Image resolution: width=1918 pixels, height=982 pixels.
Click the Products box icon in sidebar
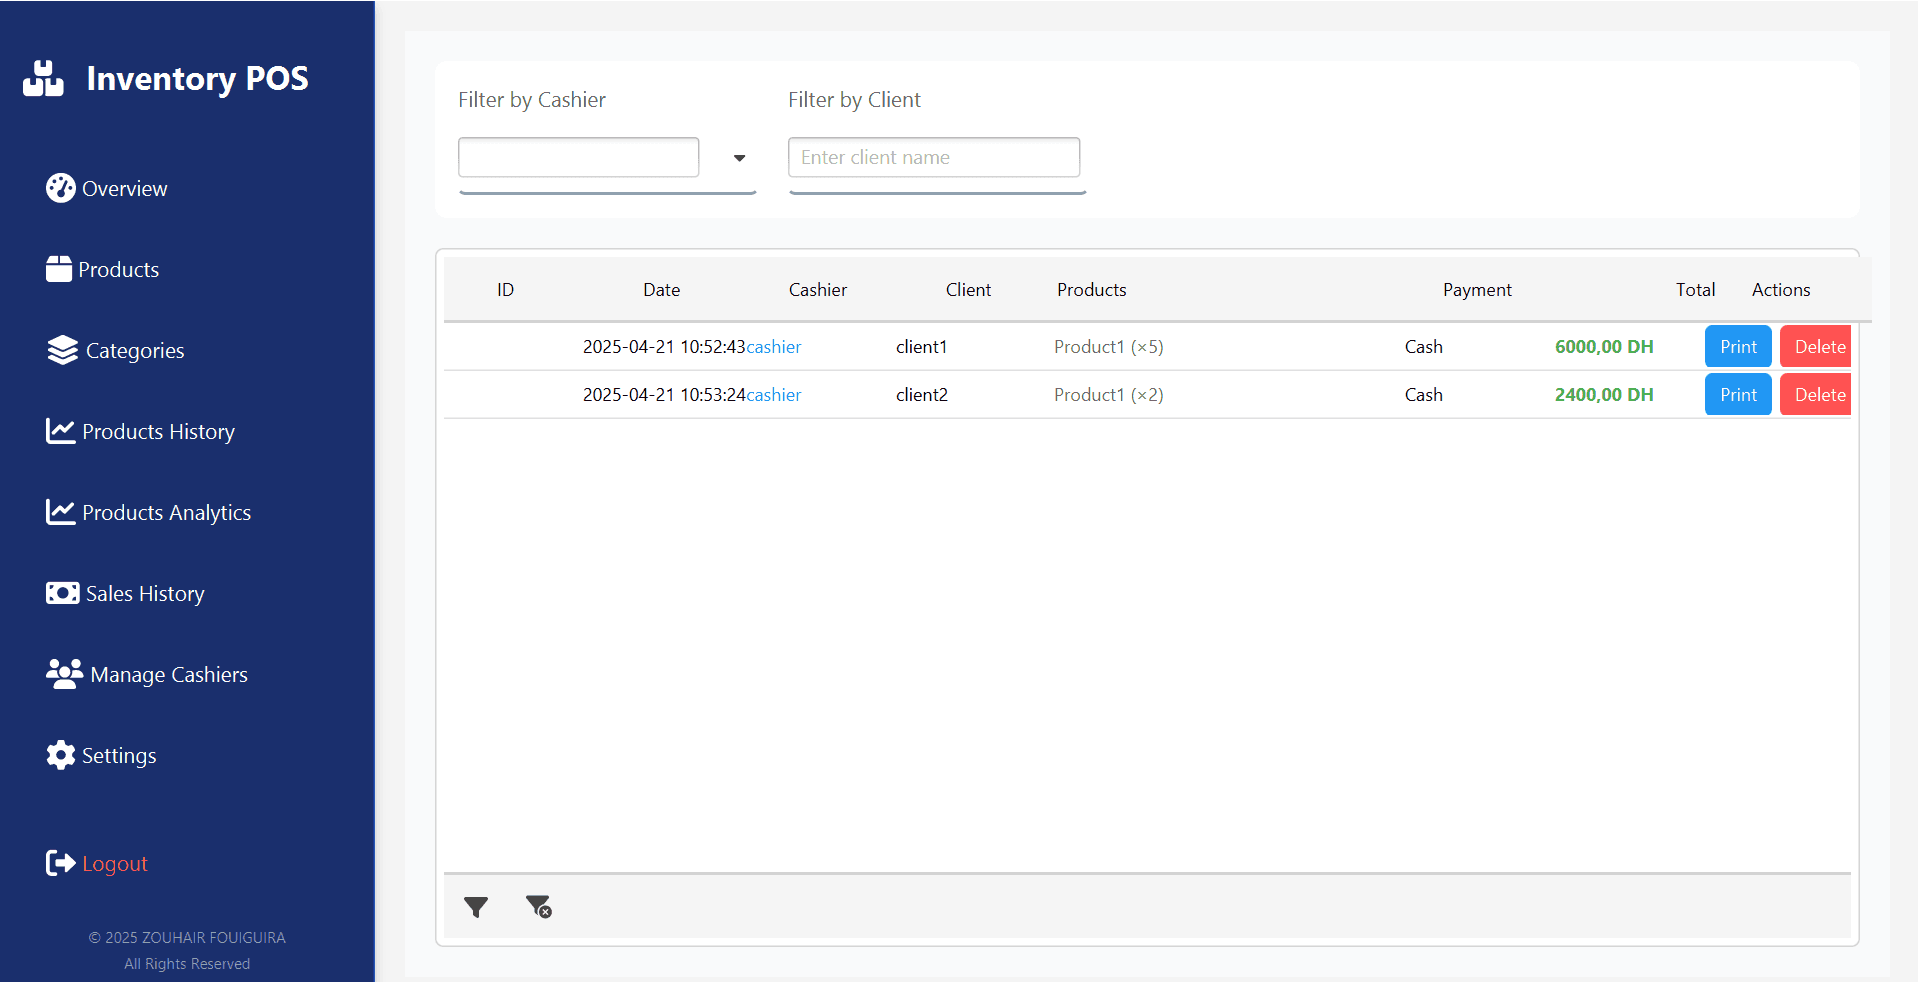click(59, 269)
